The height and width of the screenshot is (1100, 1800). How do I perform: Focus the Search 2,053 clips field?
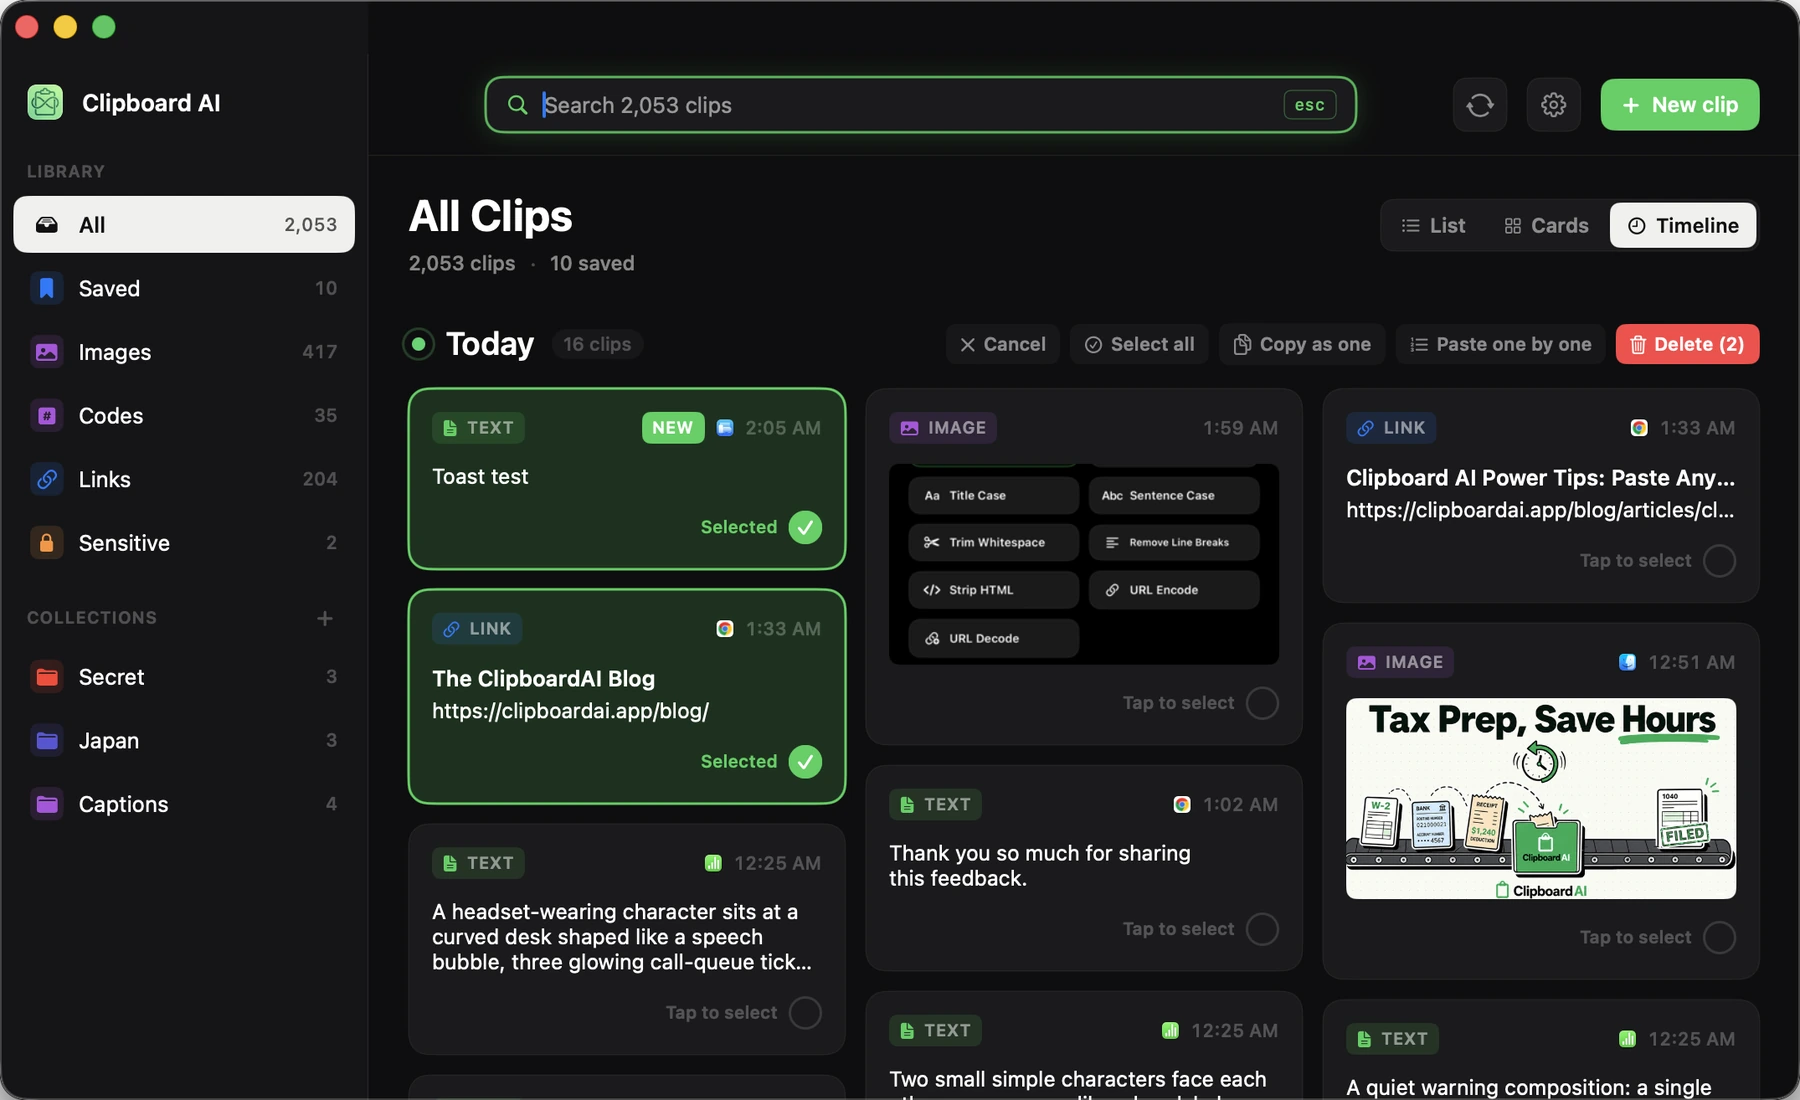coord(920,105)
